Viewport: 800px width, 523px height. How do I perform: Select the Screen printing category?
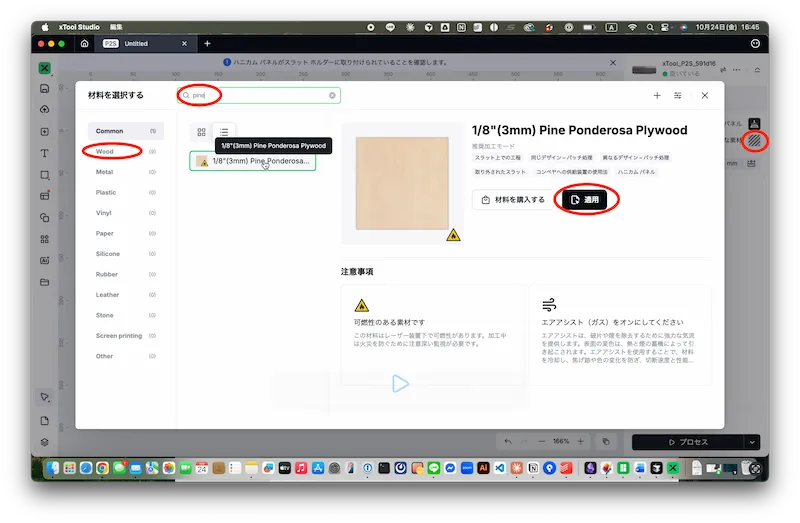(x=119, y=336)
